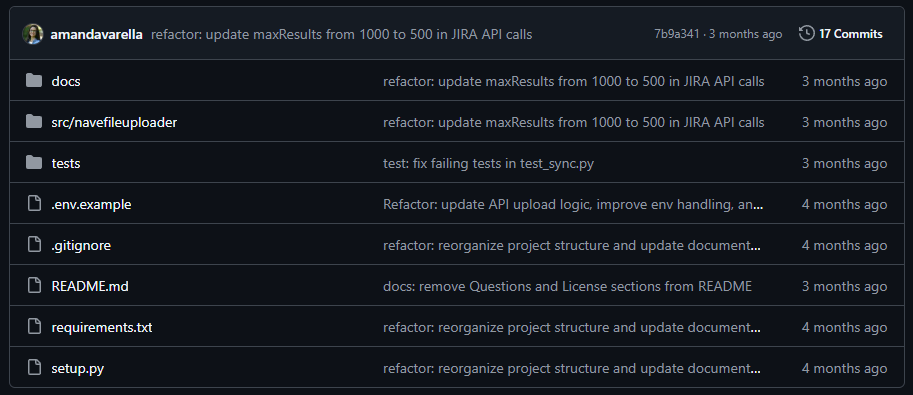This screenshot has width=913, height=395.
Task: Click the commit history clock icon
Action: coord(806,34)
